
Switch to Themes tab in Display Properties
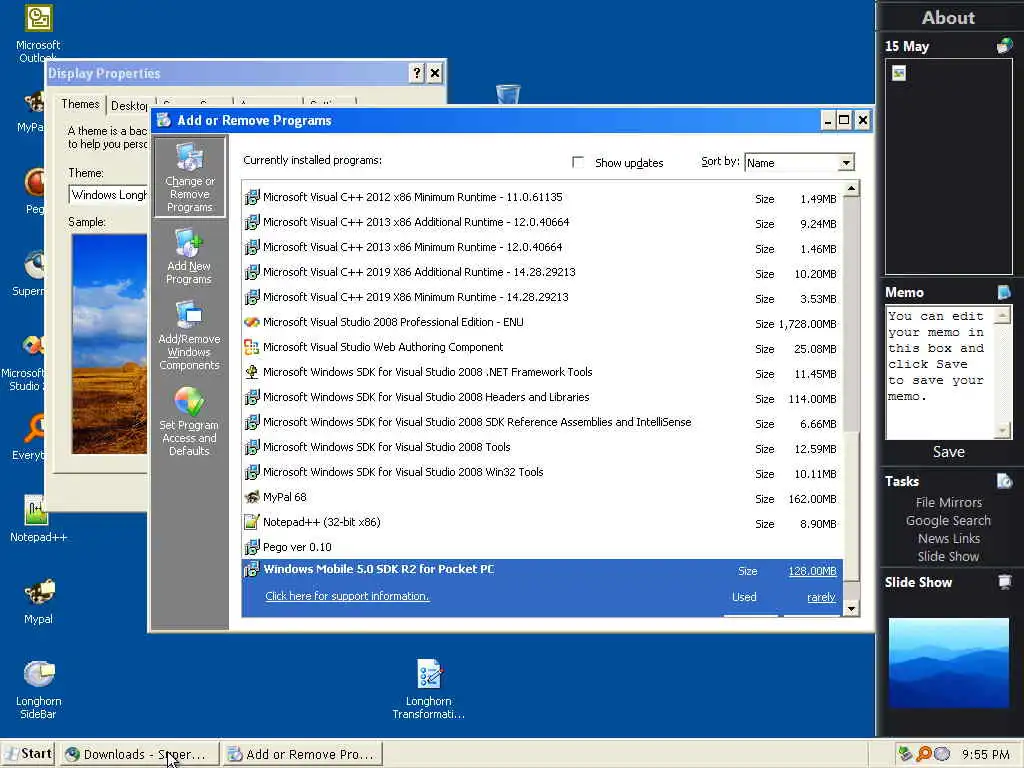coord(80,104)
